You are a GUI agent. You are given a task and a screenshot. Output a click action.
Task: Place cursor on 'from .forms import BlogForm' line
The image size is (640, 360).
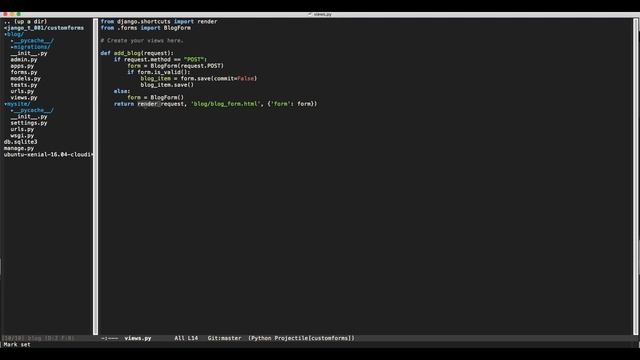tap(146, 28)
